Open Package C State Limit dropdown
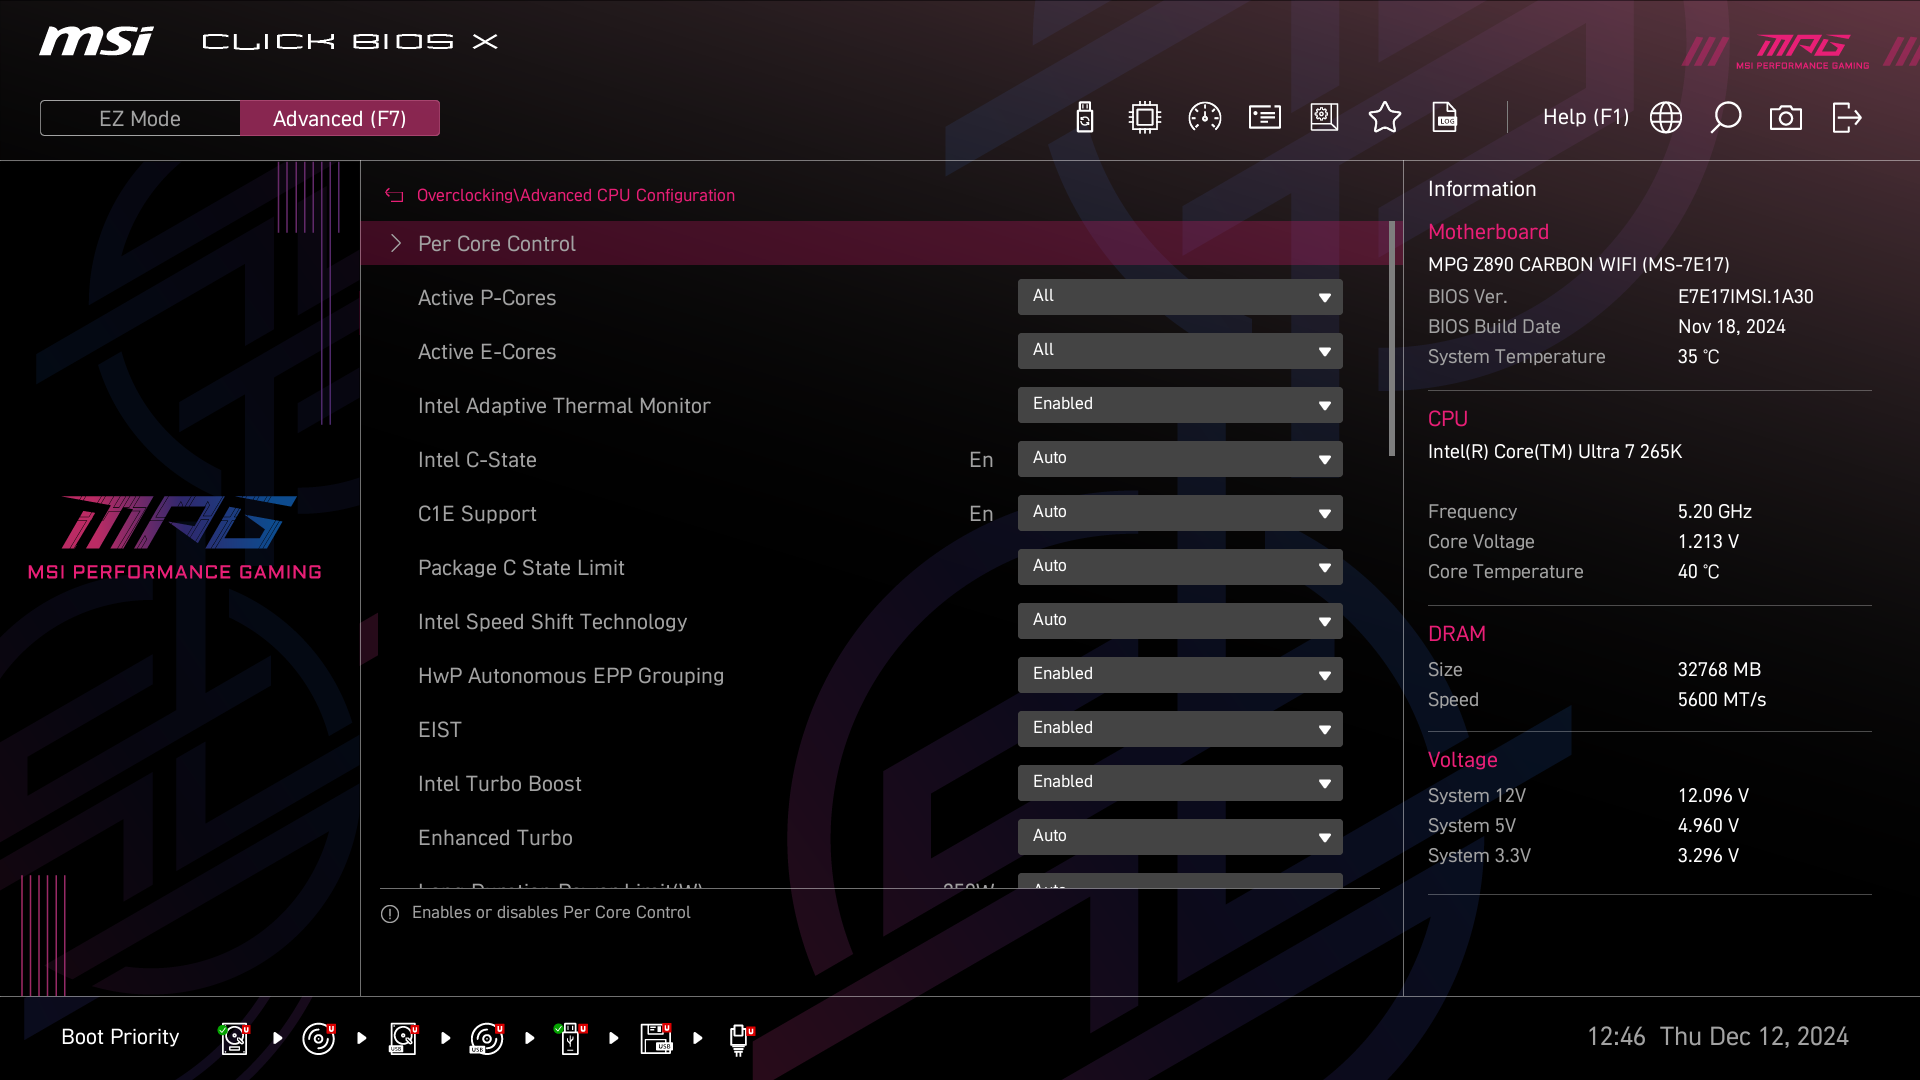1920x1080 pixels. point(1180,567)
